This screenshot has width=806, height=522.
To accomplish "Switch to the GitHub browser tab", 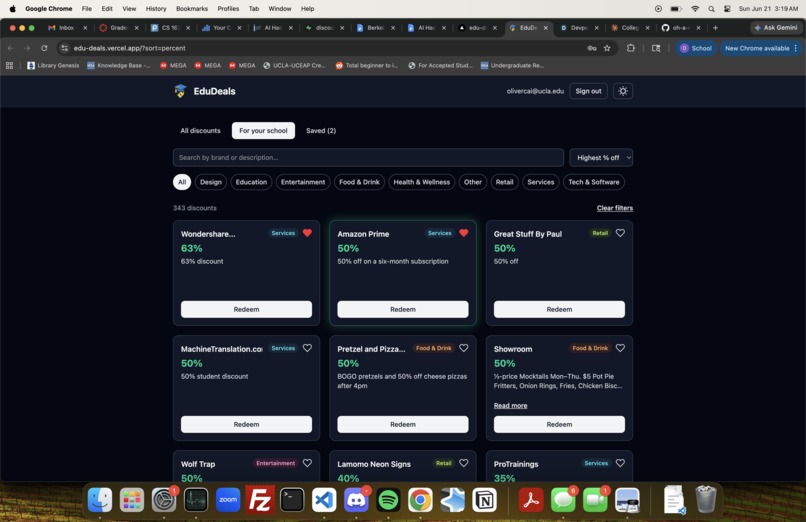I will (682, 28).
